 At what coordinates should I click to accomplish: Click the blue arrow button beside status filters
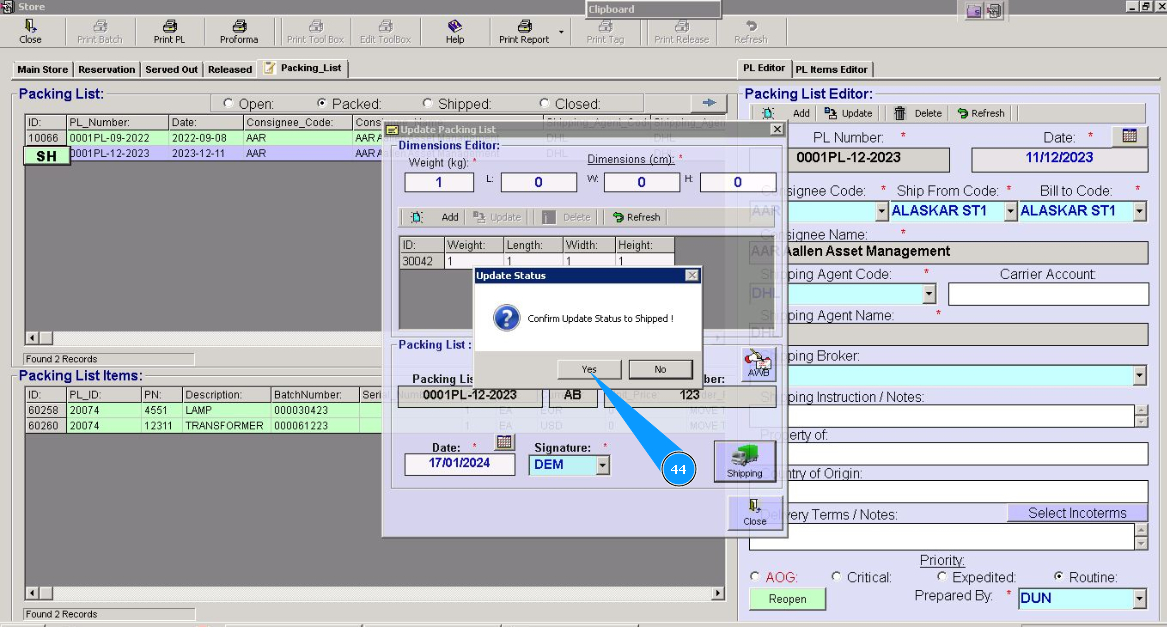click(x=709, y=103)
